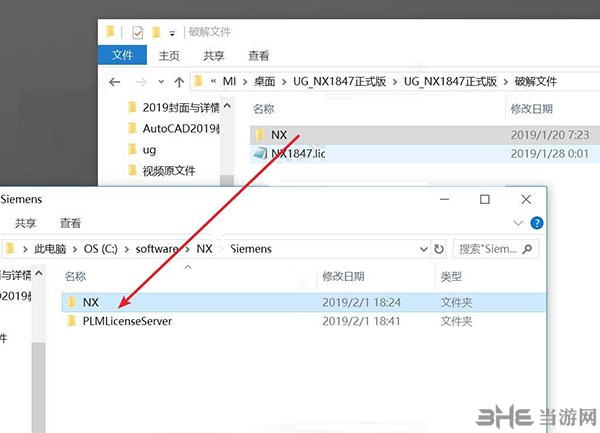Open the address bar history dropdown in Siemens window
This screenshot has width=600, height=433.
point(424,249)
